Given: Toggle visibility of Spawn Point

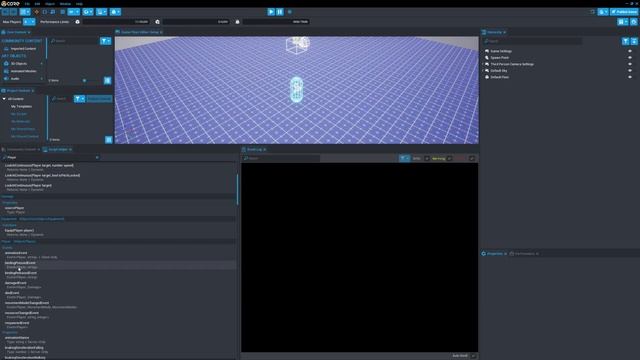Looking at the screenshot, I should (630, 58).
